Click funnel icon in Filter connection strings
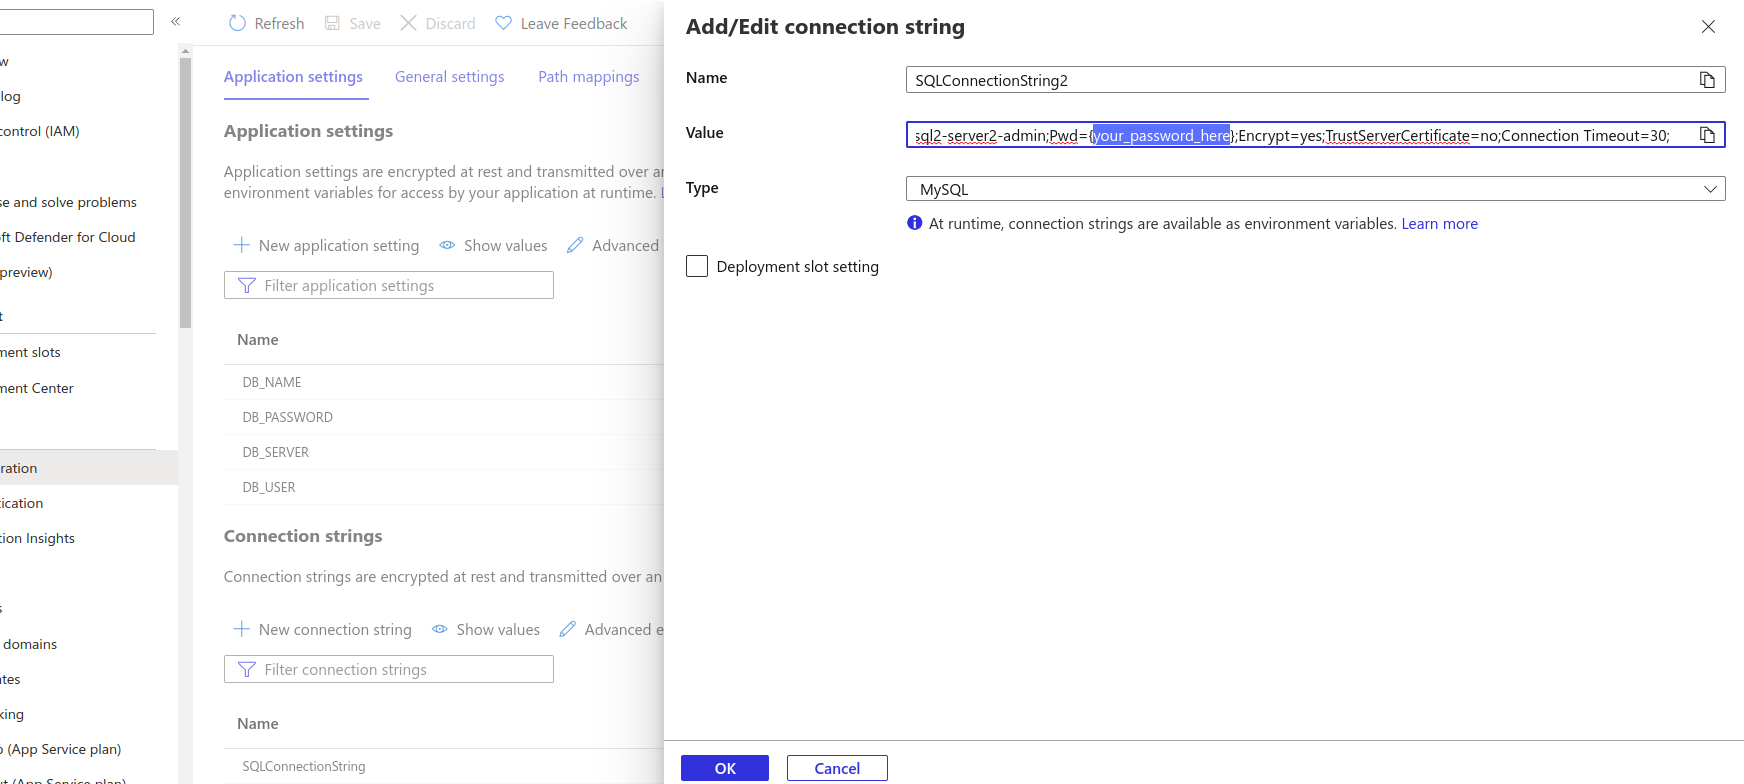 pos(247,670)
